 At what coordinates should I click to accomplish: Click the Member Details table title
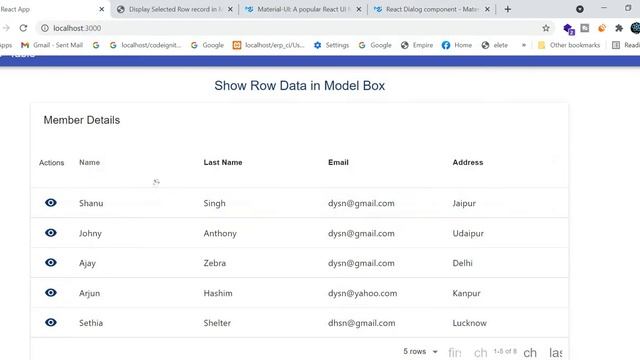click(x=82, y=120)
